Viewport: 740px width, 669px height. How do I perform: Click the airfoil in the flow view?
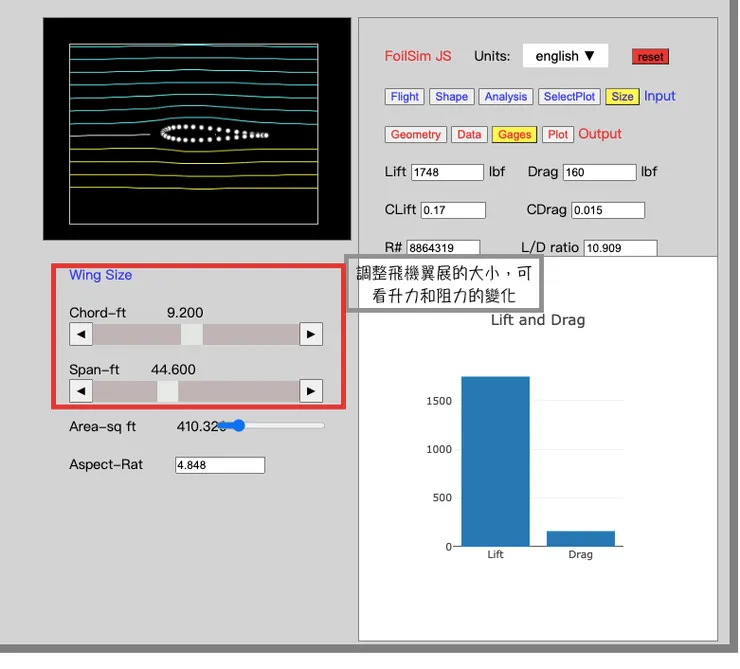[215, 134]
